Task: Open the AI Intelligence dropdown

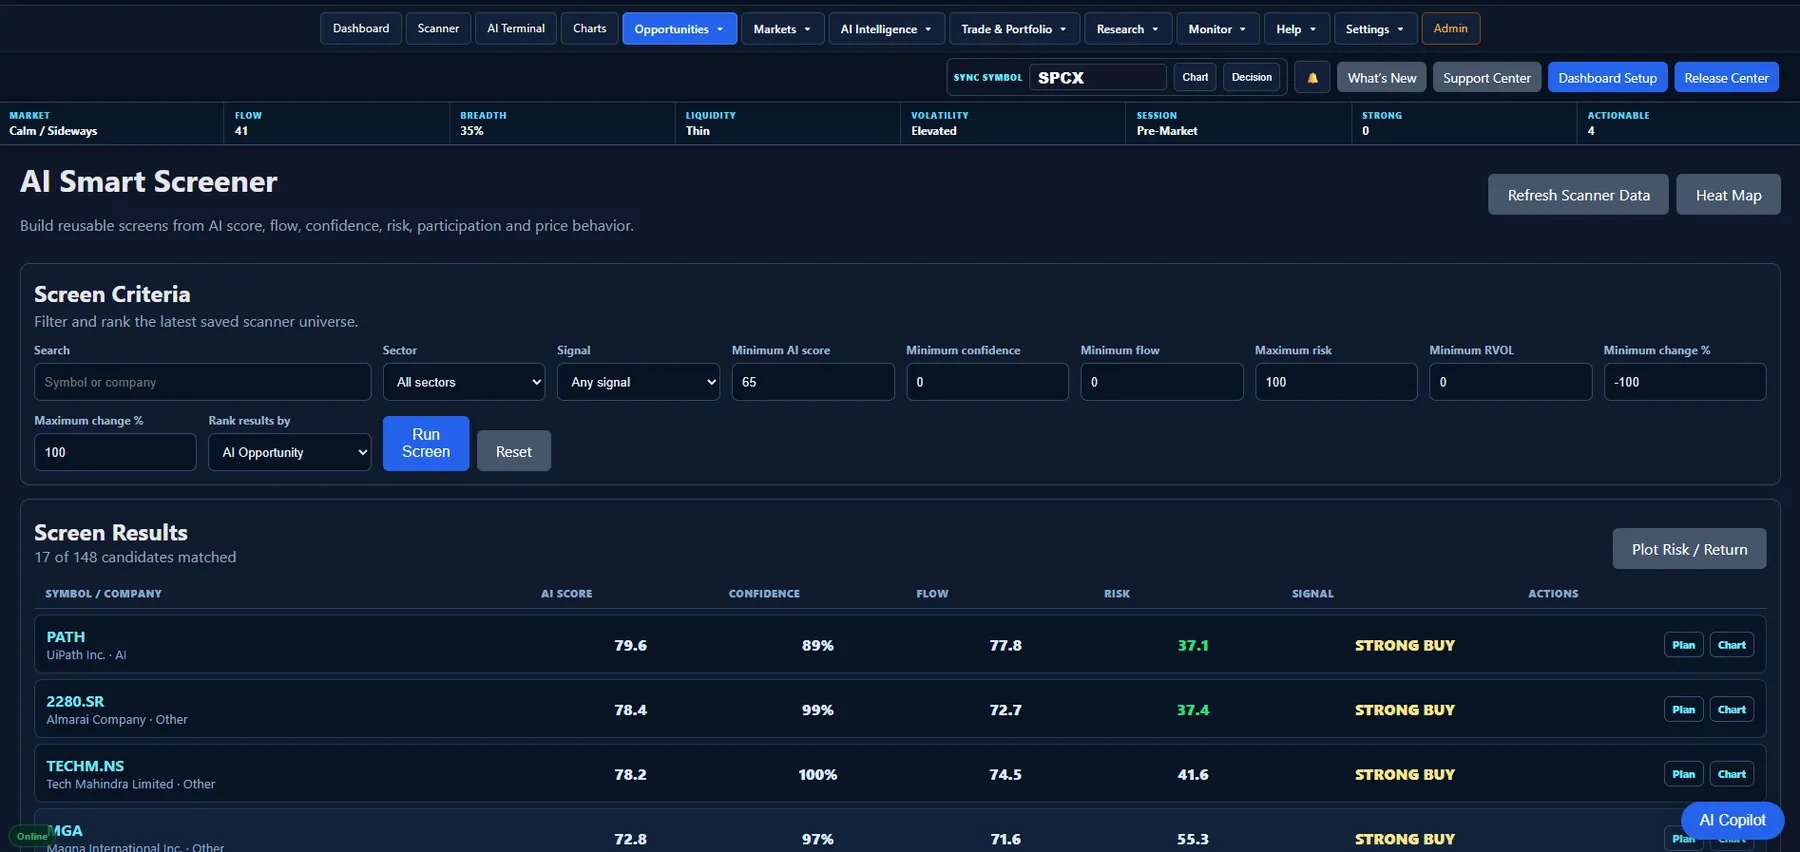Action: coord(886,28)
